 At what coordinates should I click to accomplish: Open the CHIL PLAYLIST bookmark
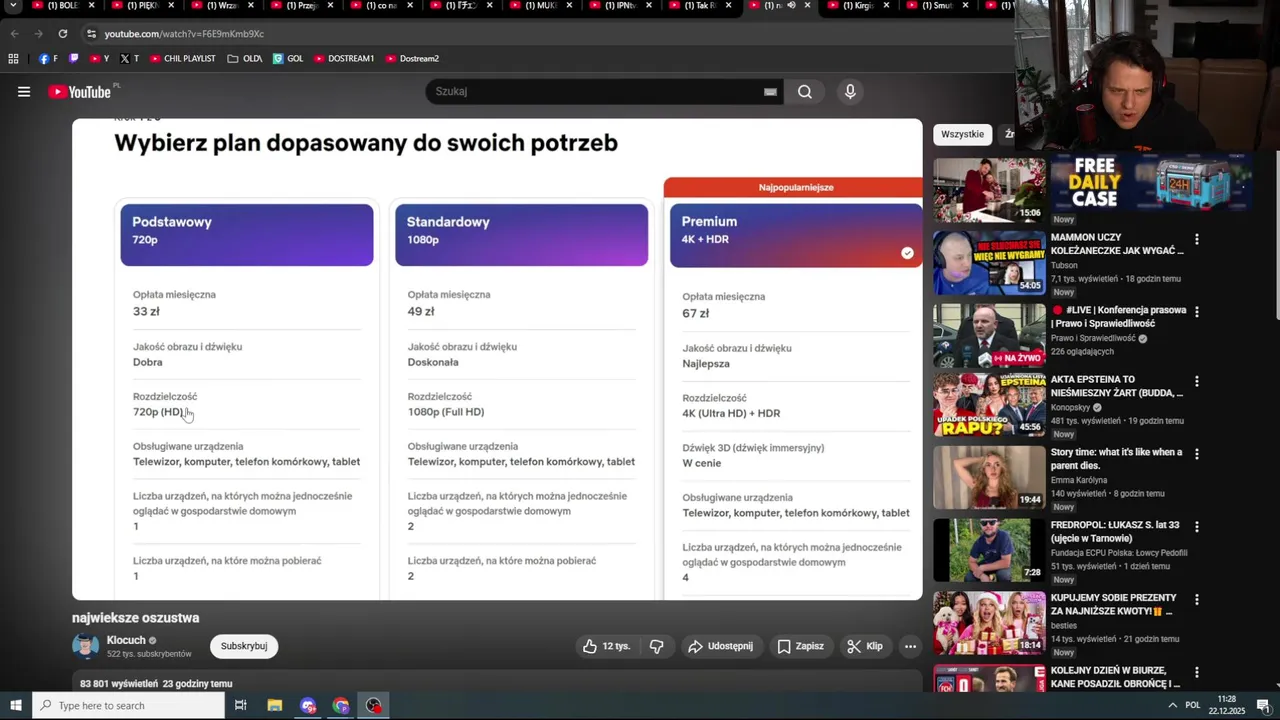[x=182, y=59]
